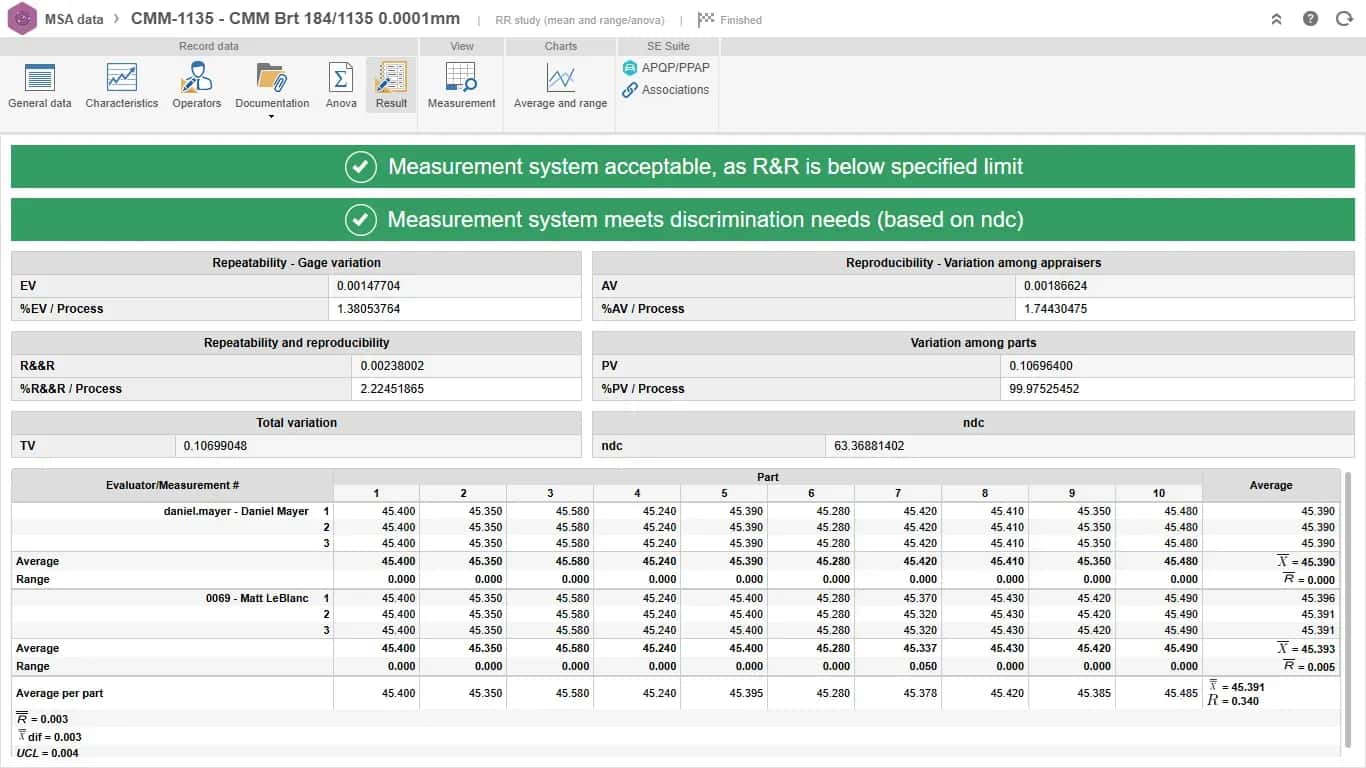Select the Operators icon

coord(196,85)
